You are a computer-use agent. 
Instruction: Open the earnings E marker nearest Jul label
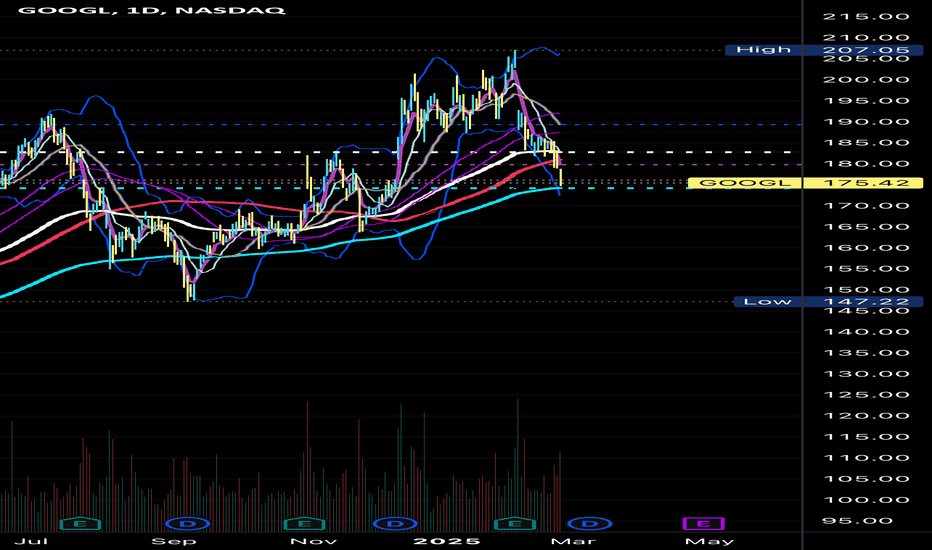(81, 524)
